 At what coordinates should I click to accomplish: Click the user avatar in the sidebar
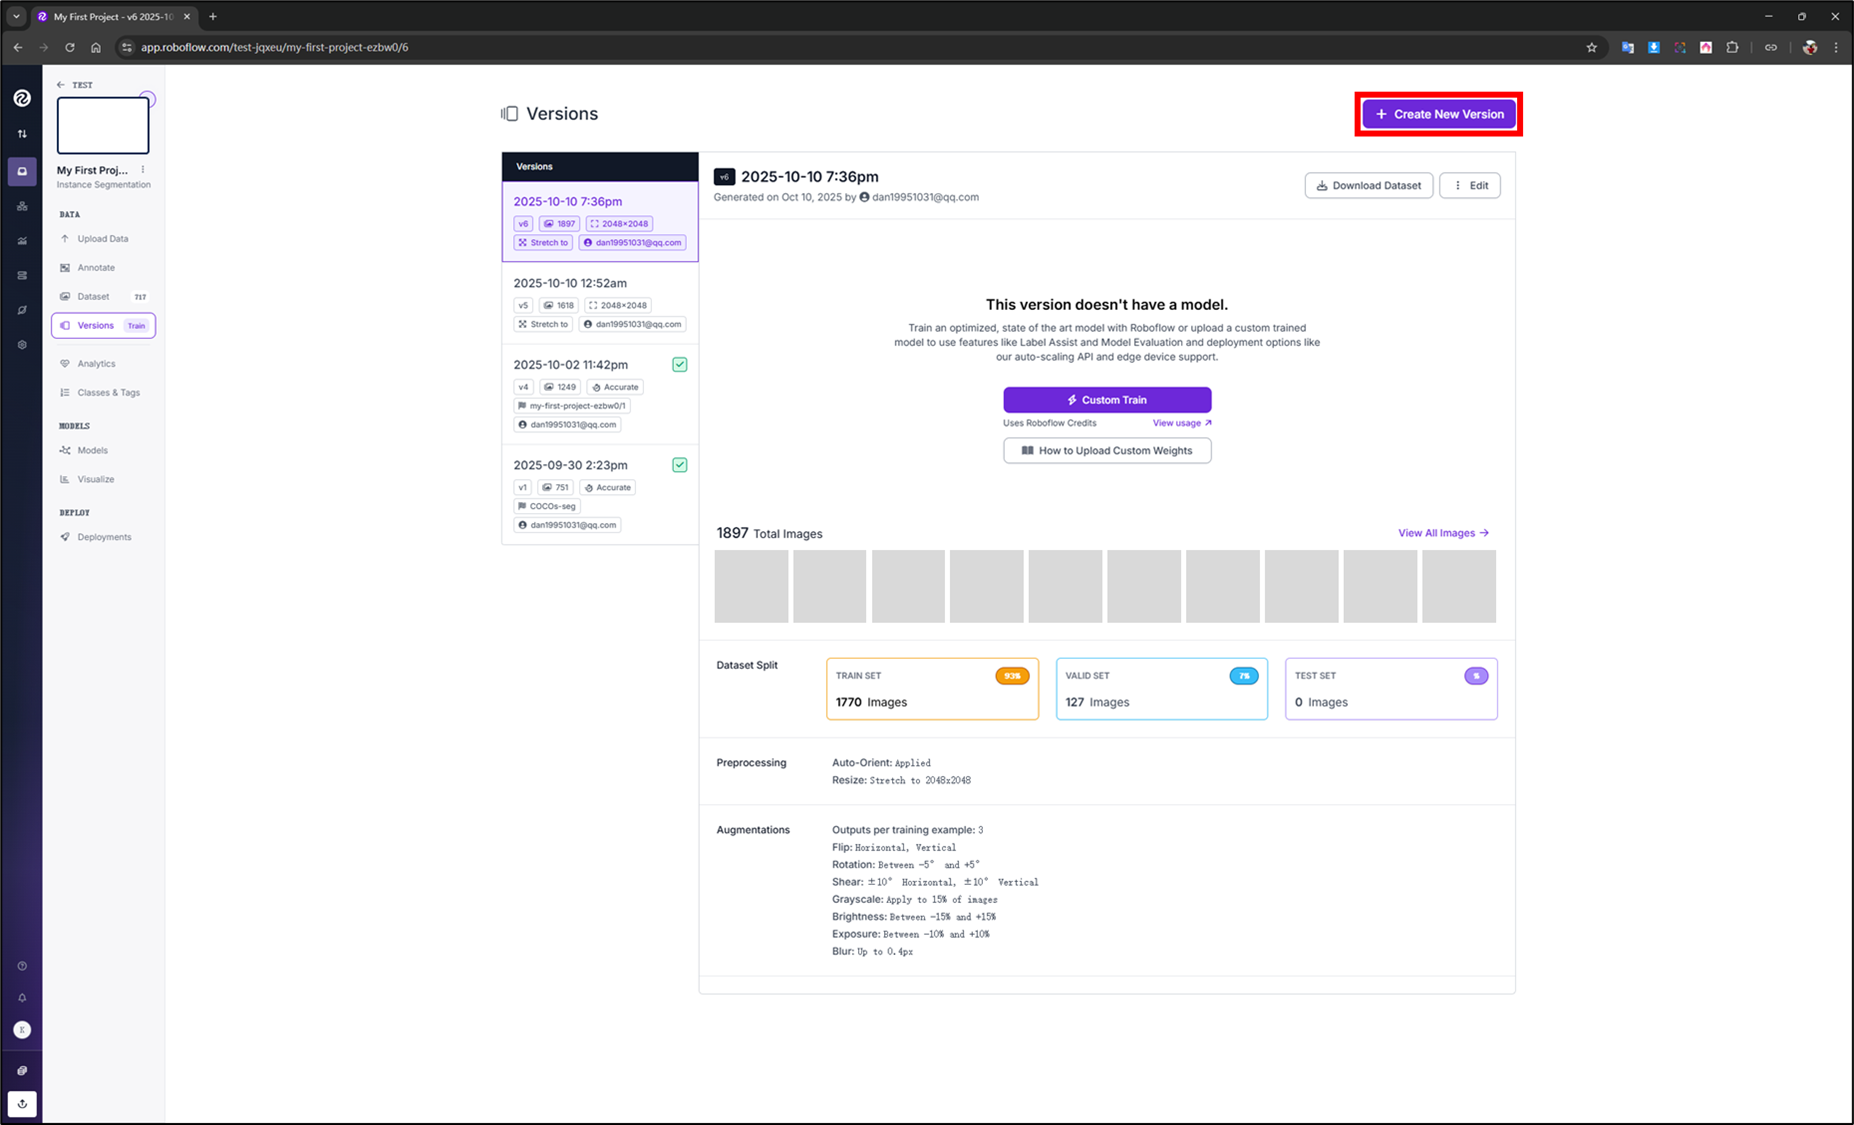(x=22, y=1030)
